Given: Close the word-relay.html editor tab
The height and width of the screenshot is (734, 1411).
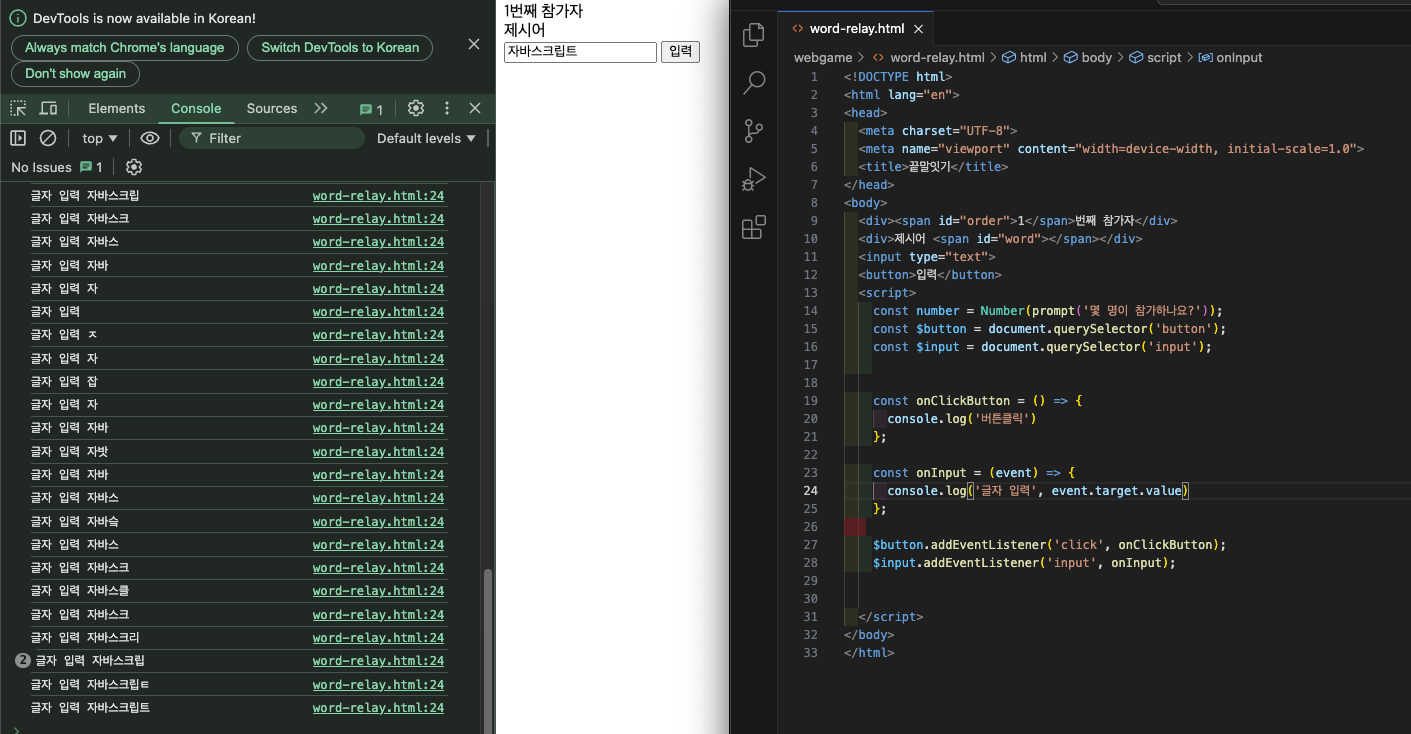Looking at the screenshot, I should pyautogui.click(x=917, y=29).
